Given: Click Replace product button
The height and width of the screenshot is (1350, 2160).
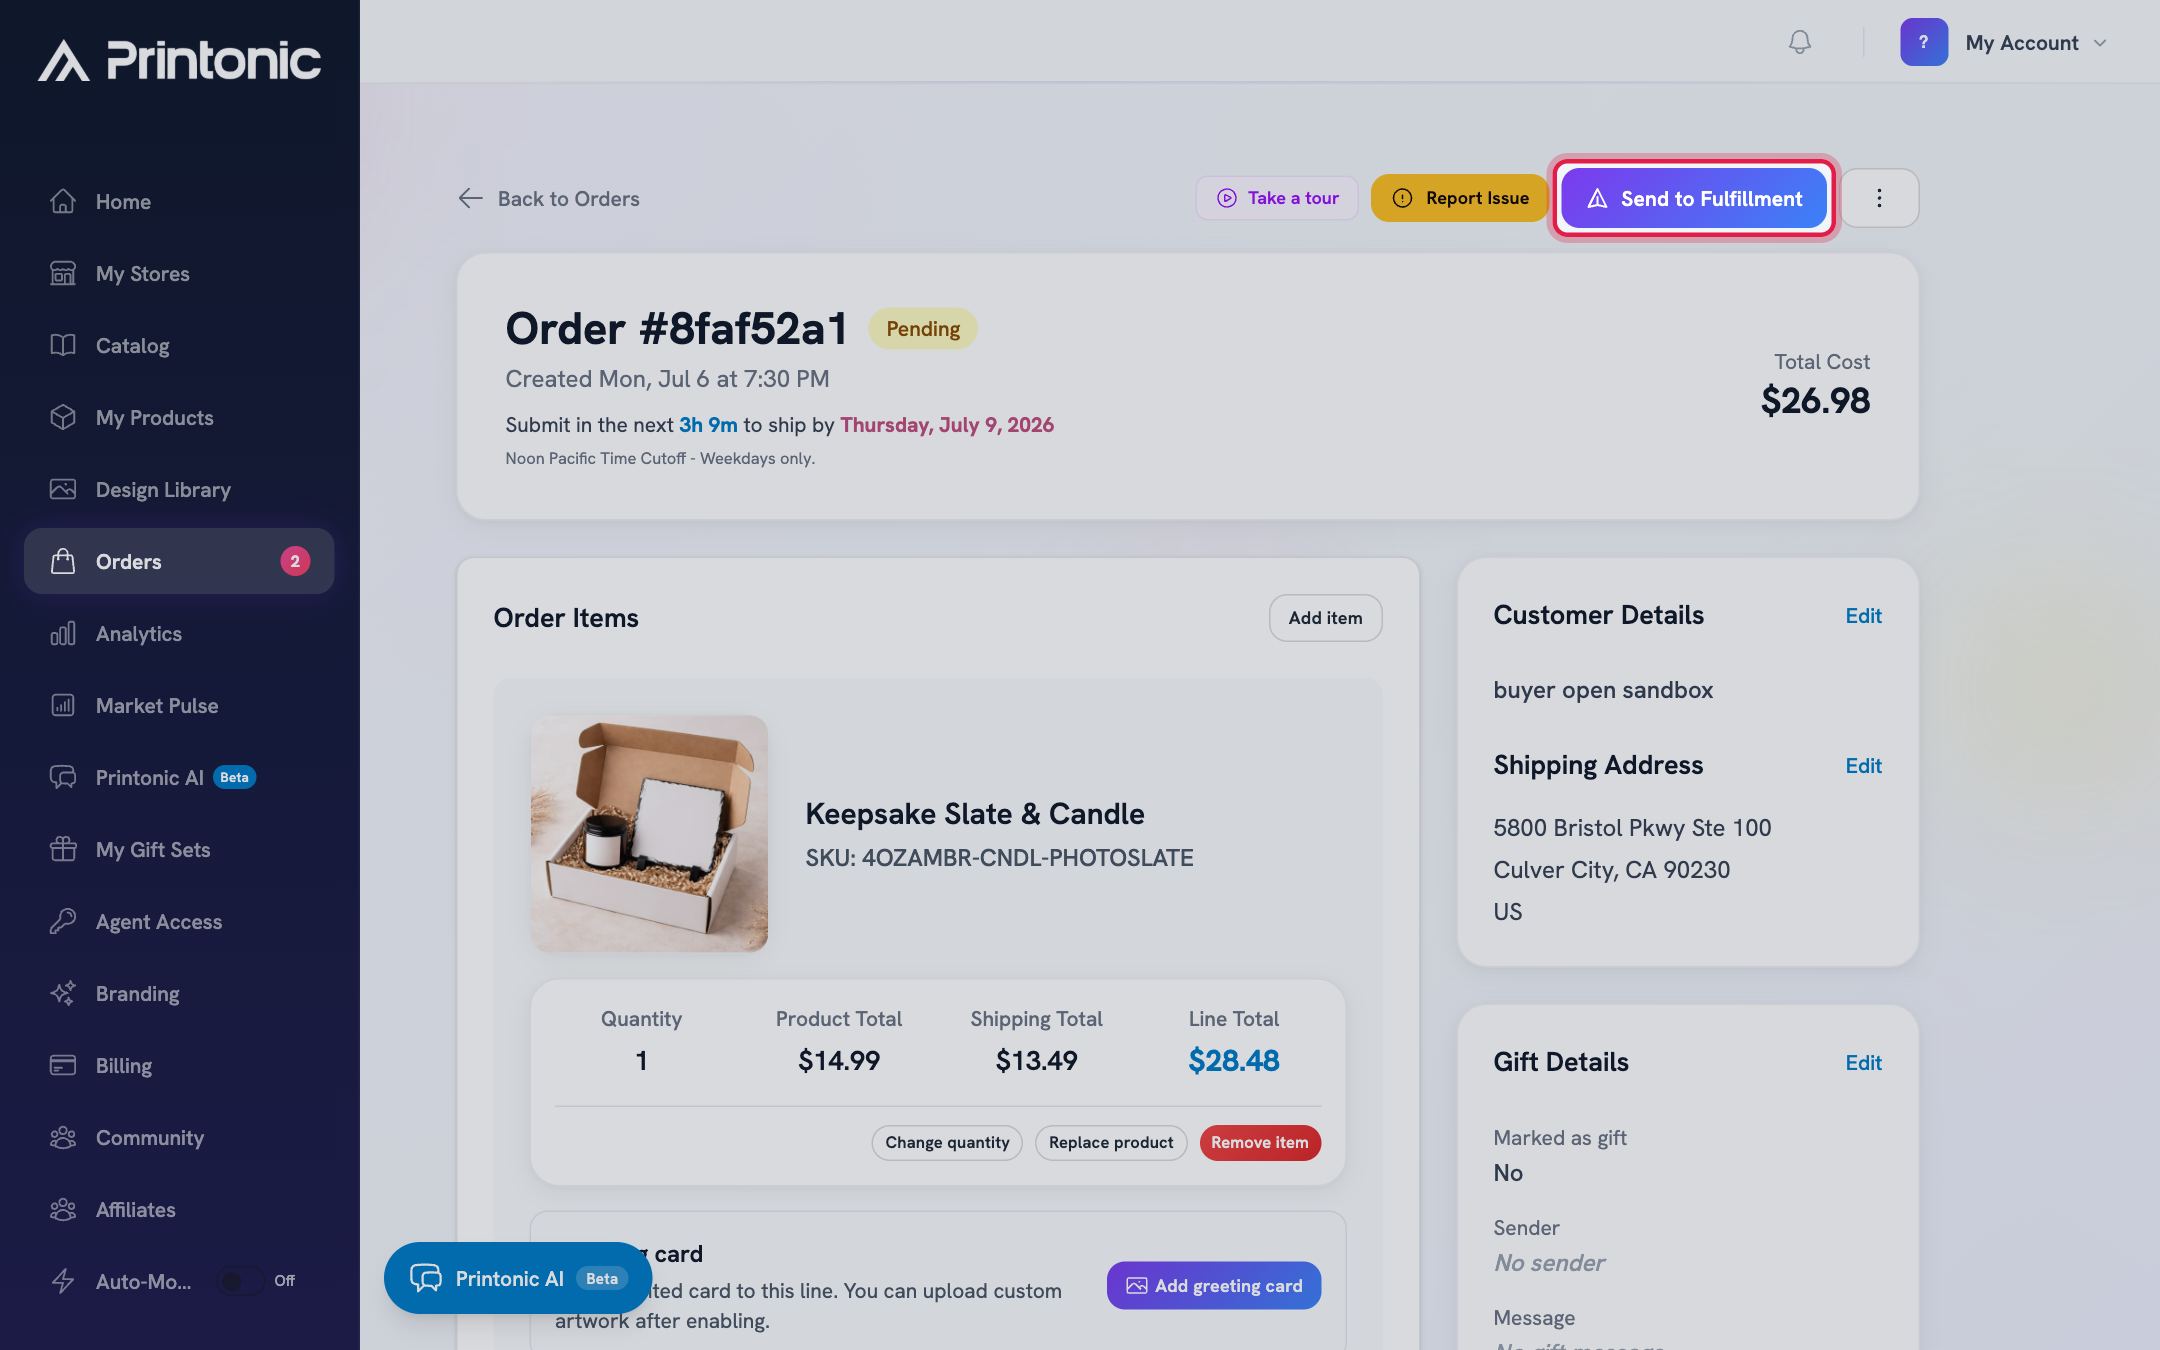Looking at the screenshot, I should (x=1111, y=1142).
